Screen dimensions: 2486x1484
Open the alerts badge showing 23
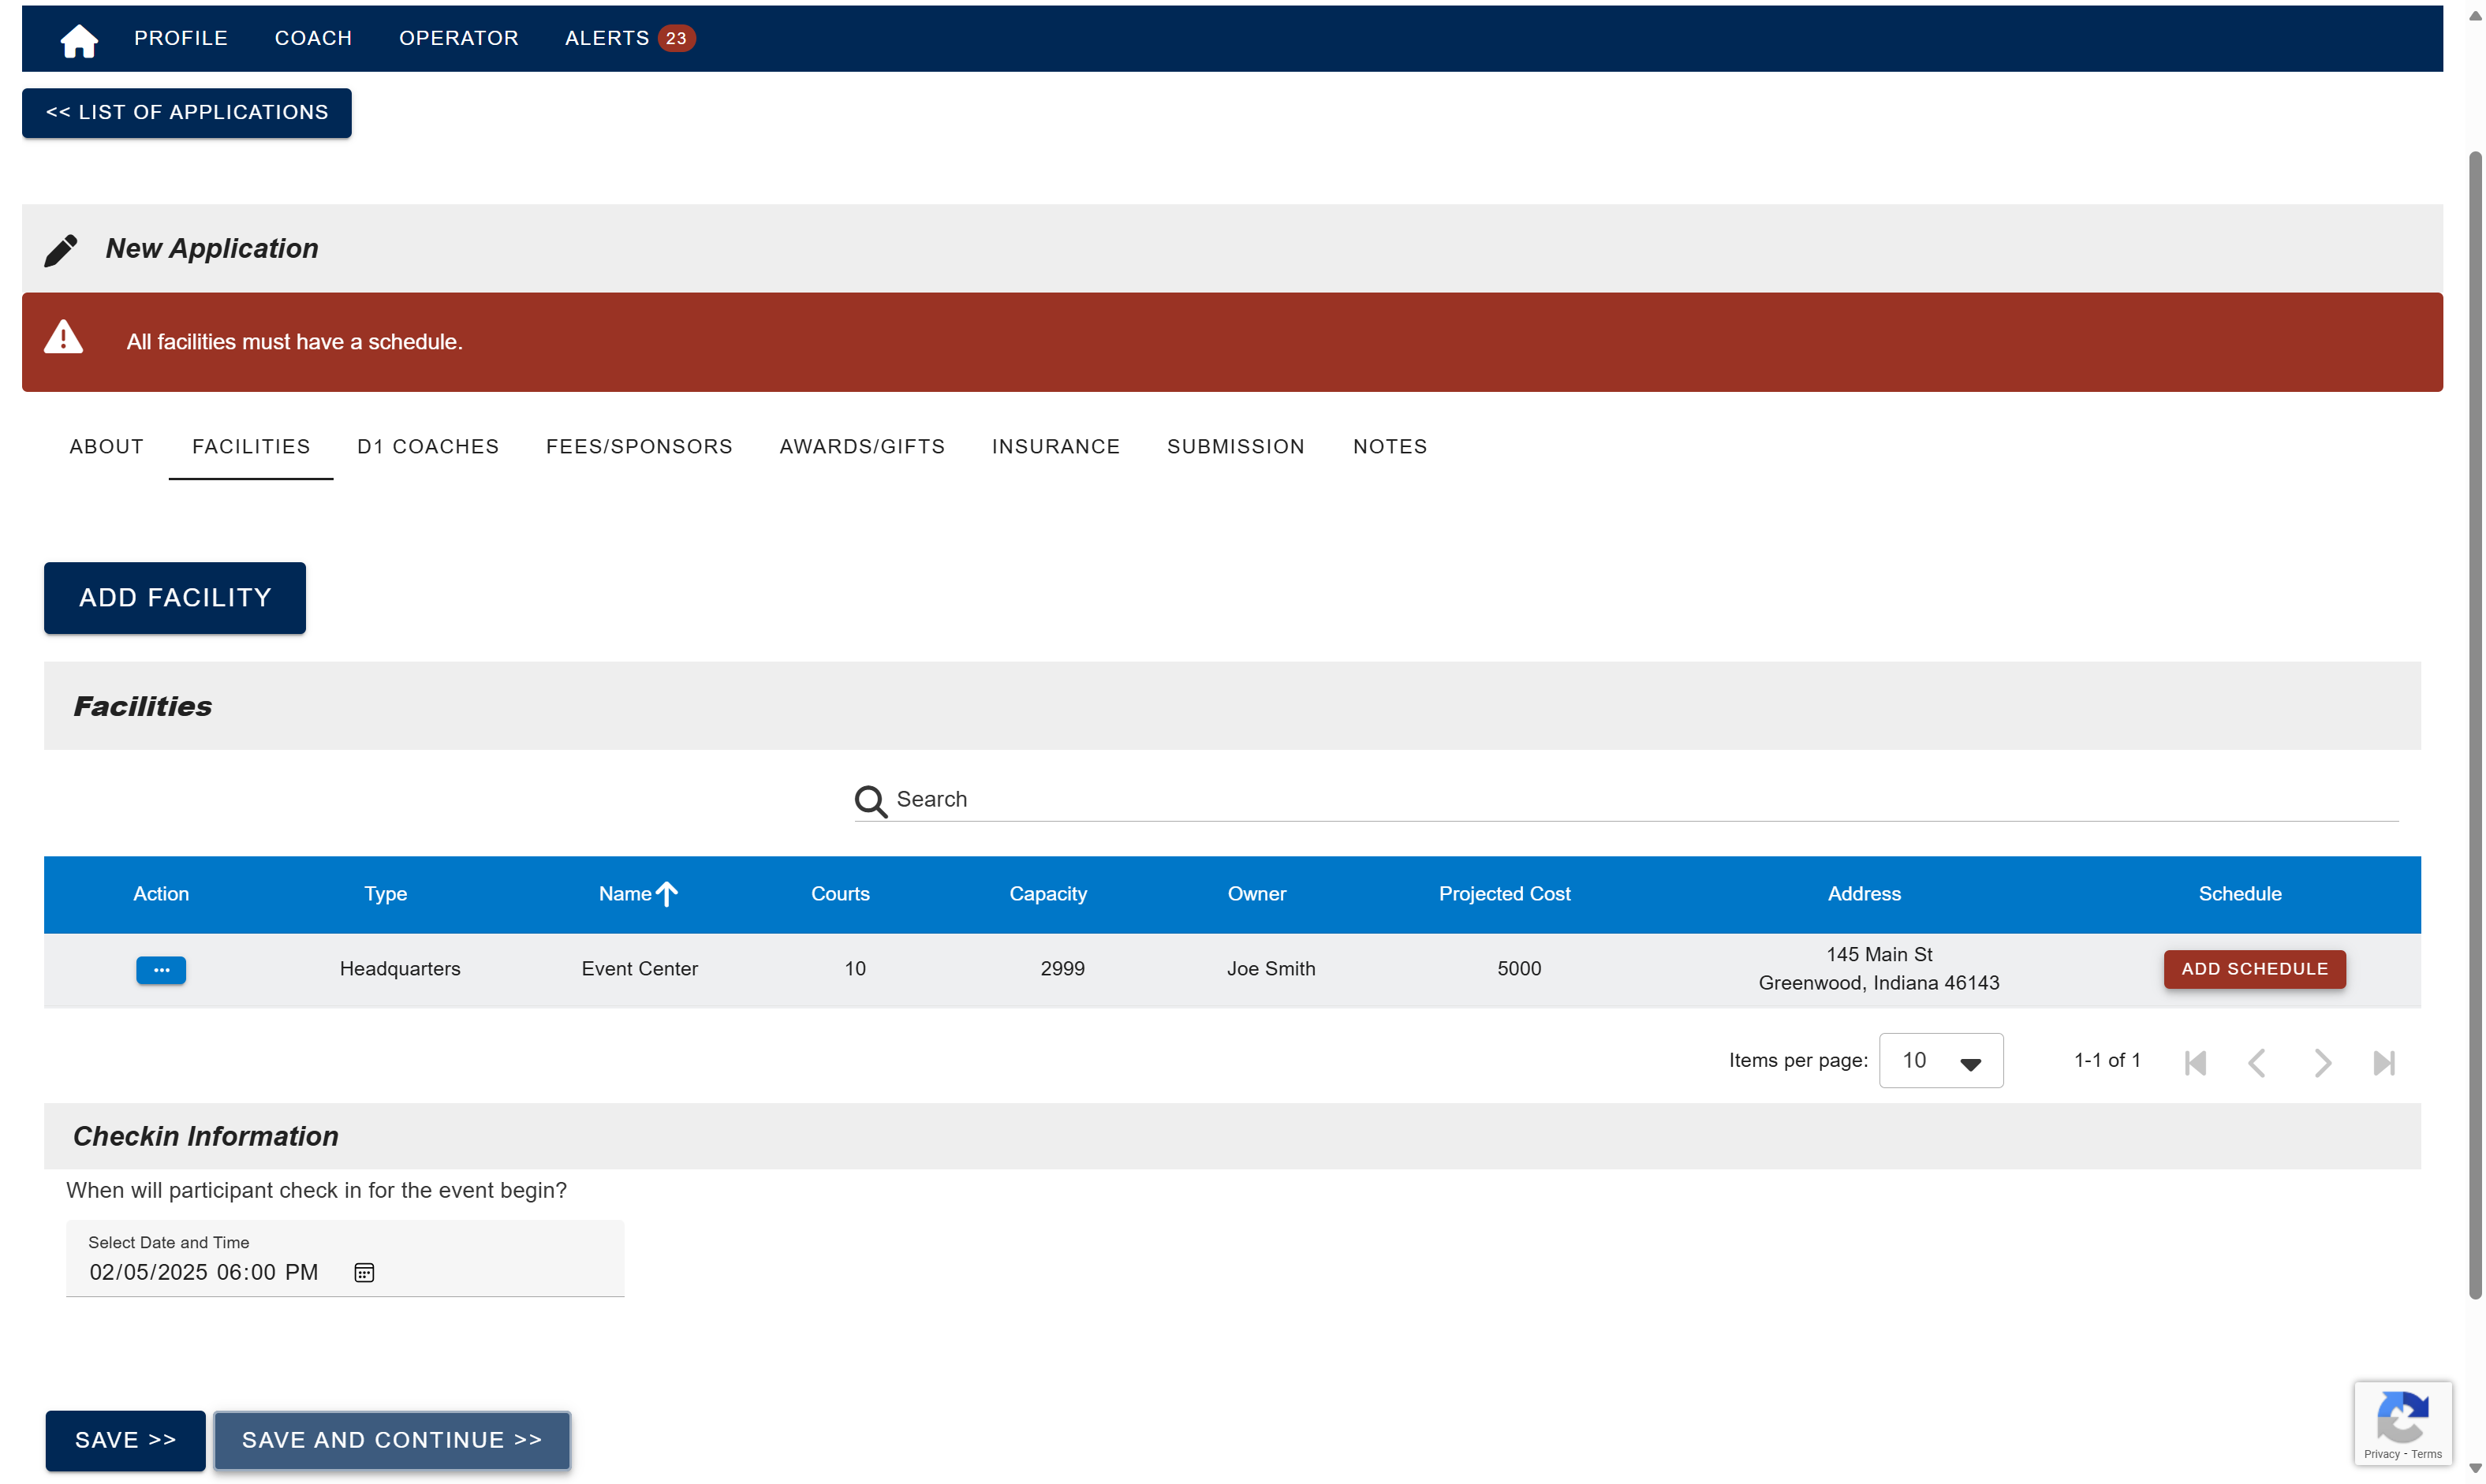coord(676,38)
